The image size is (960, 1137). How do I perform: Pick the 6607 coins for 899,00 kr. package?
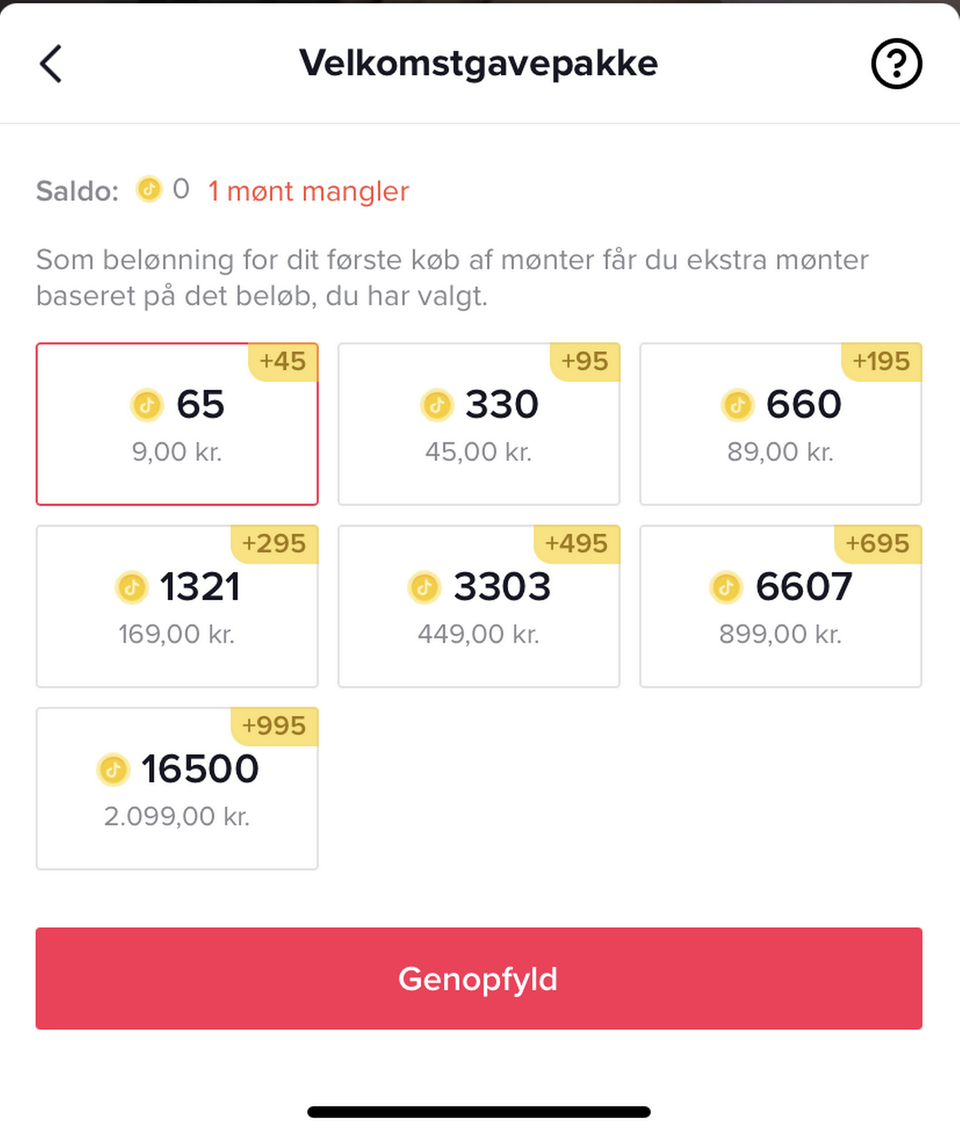pyautogui.click(x=781, y=607)
